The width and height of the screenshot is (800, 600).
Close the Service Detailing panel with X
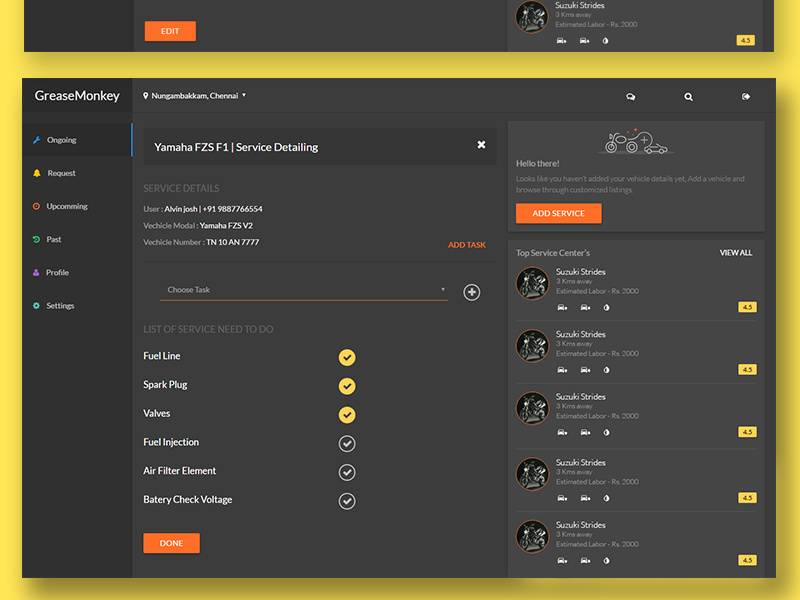tap(481, 145)
